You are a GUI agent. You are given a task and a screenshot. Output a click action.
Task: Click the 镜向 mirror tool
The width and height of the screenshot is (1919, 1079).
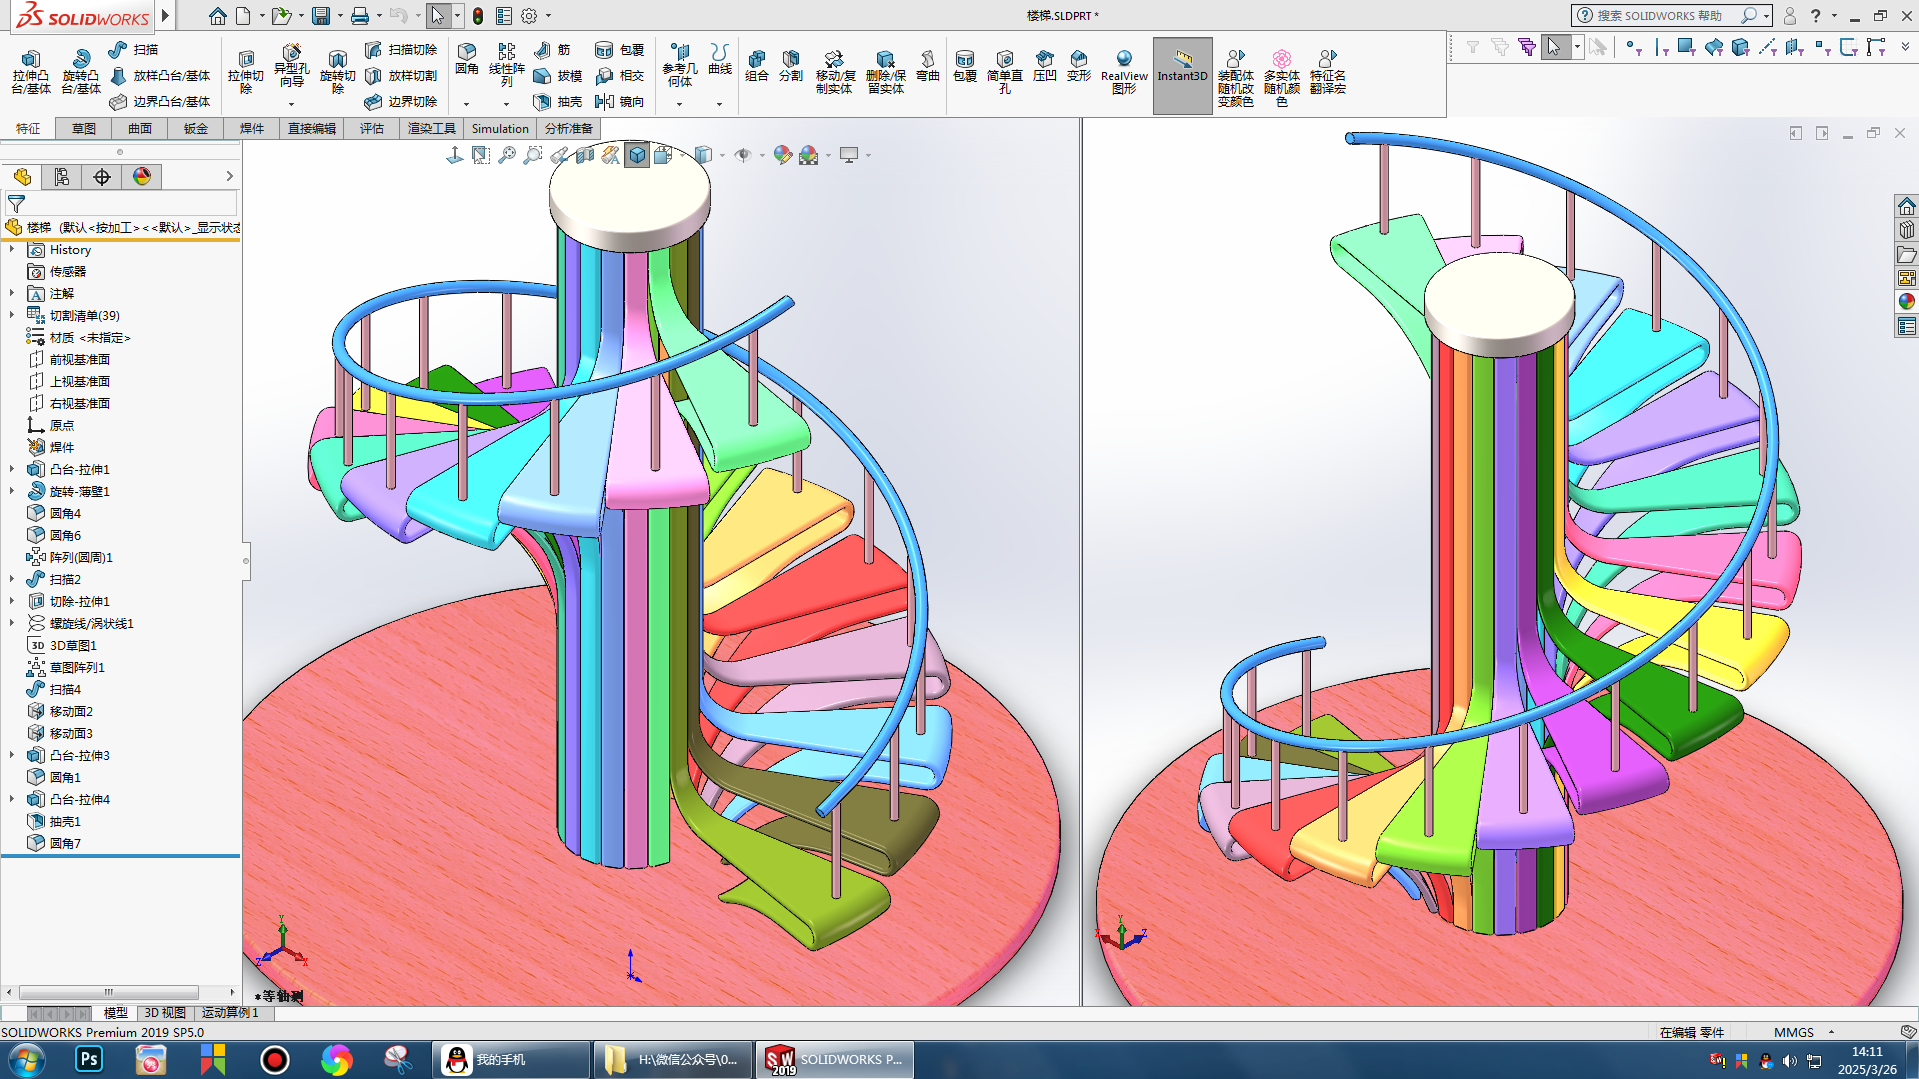coord(619,102)
